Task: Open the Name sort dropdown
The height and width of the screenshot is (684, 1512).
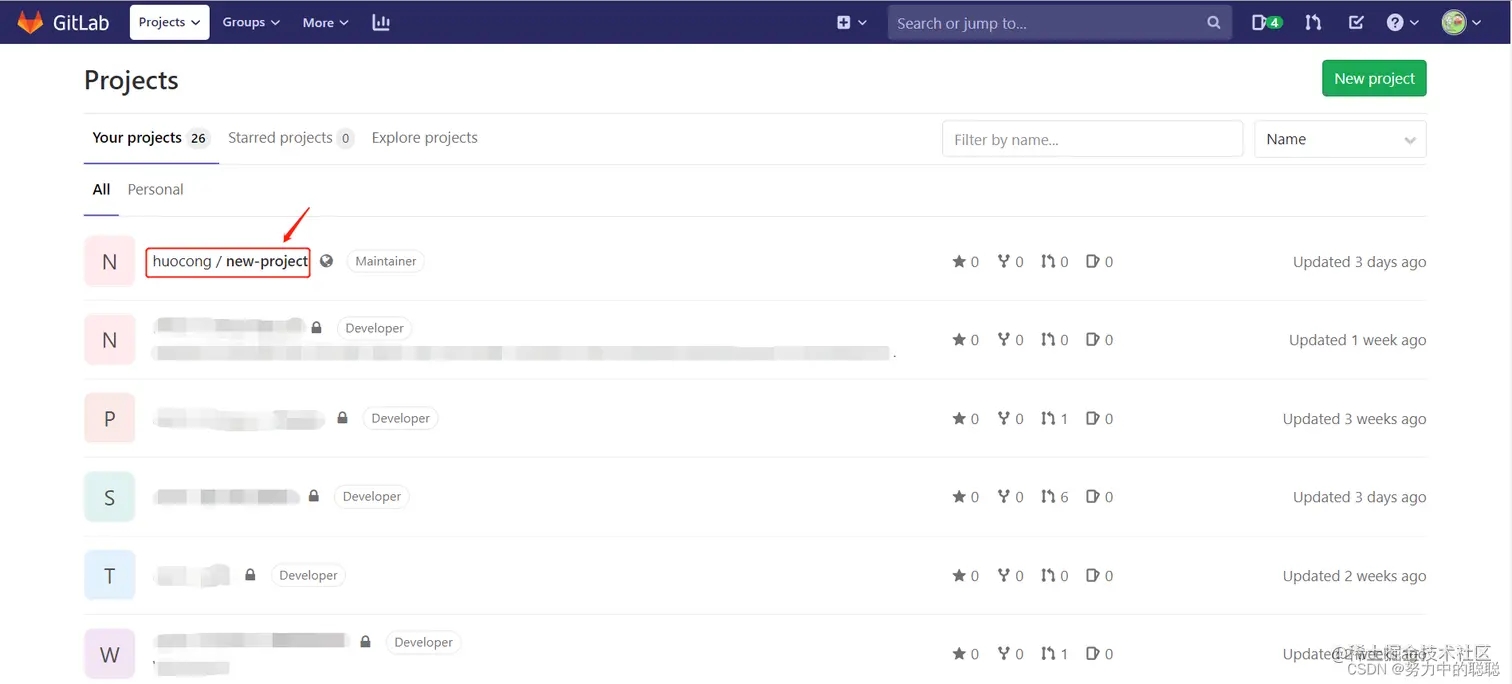Action: pyautogui.click(x=1340, y=139)
